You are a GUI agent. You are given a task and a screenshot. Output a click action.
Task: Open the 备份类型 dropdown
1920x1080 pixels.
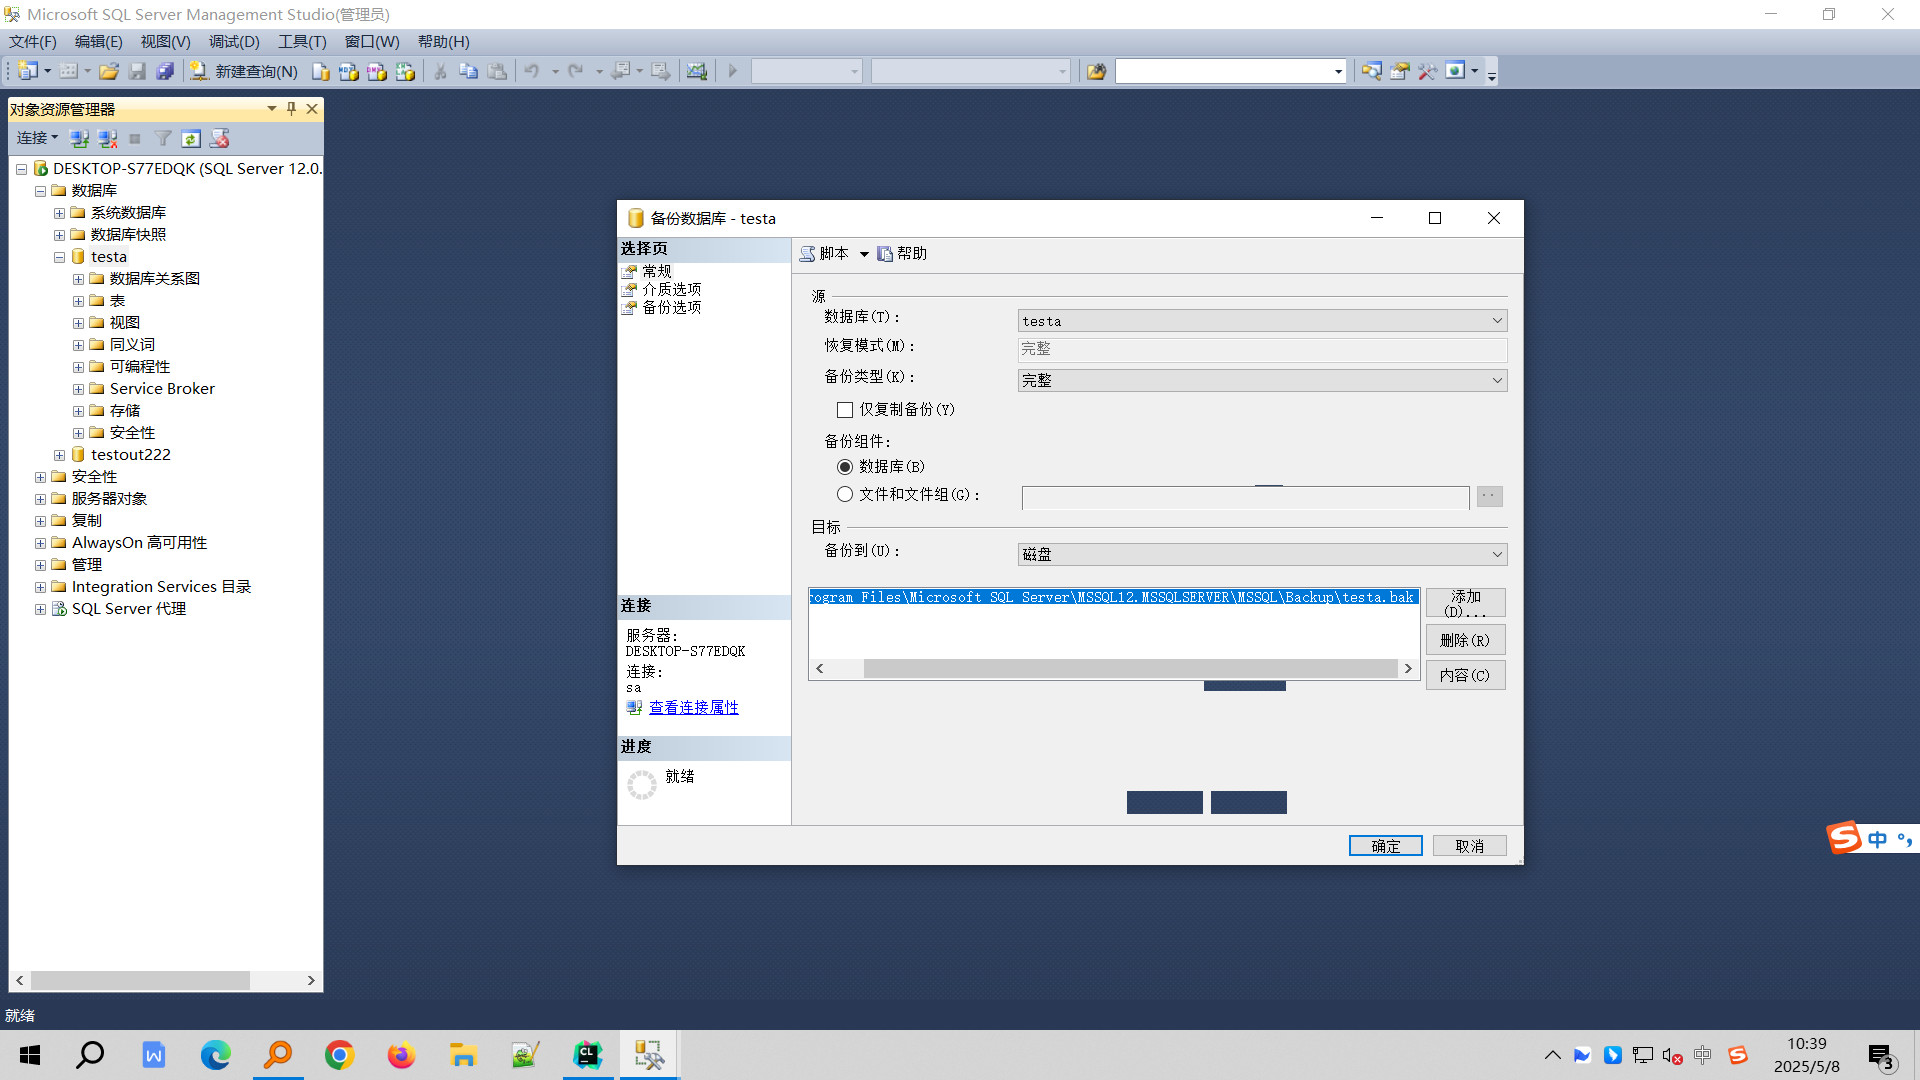tap(1496, 380)
